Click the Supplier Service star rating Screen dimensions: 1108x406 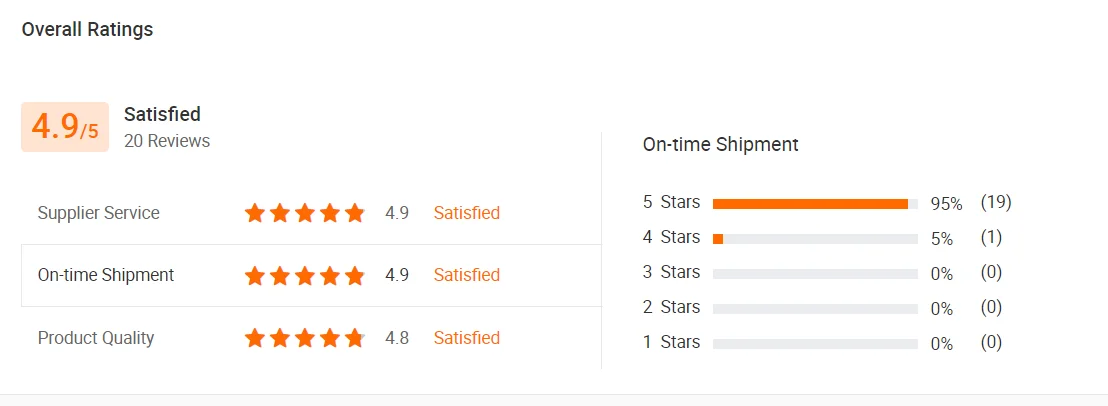(305, 213)
